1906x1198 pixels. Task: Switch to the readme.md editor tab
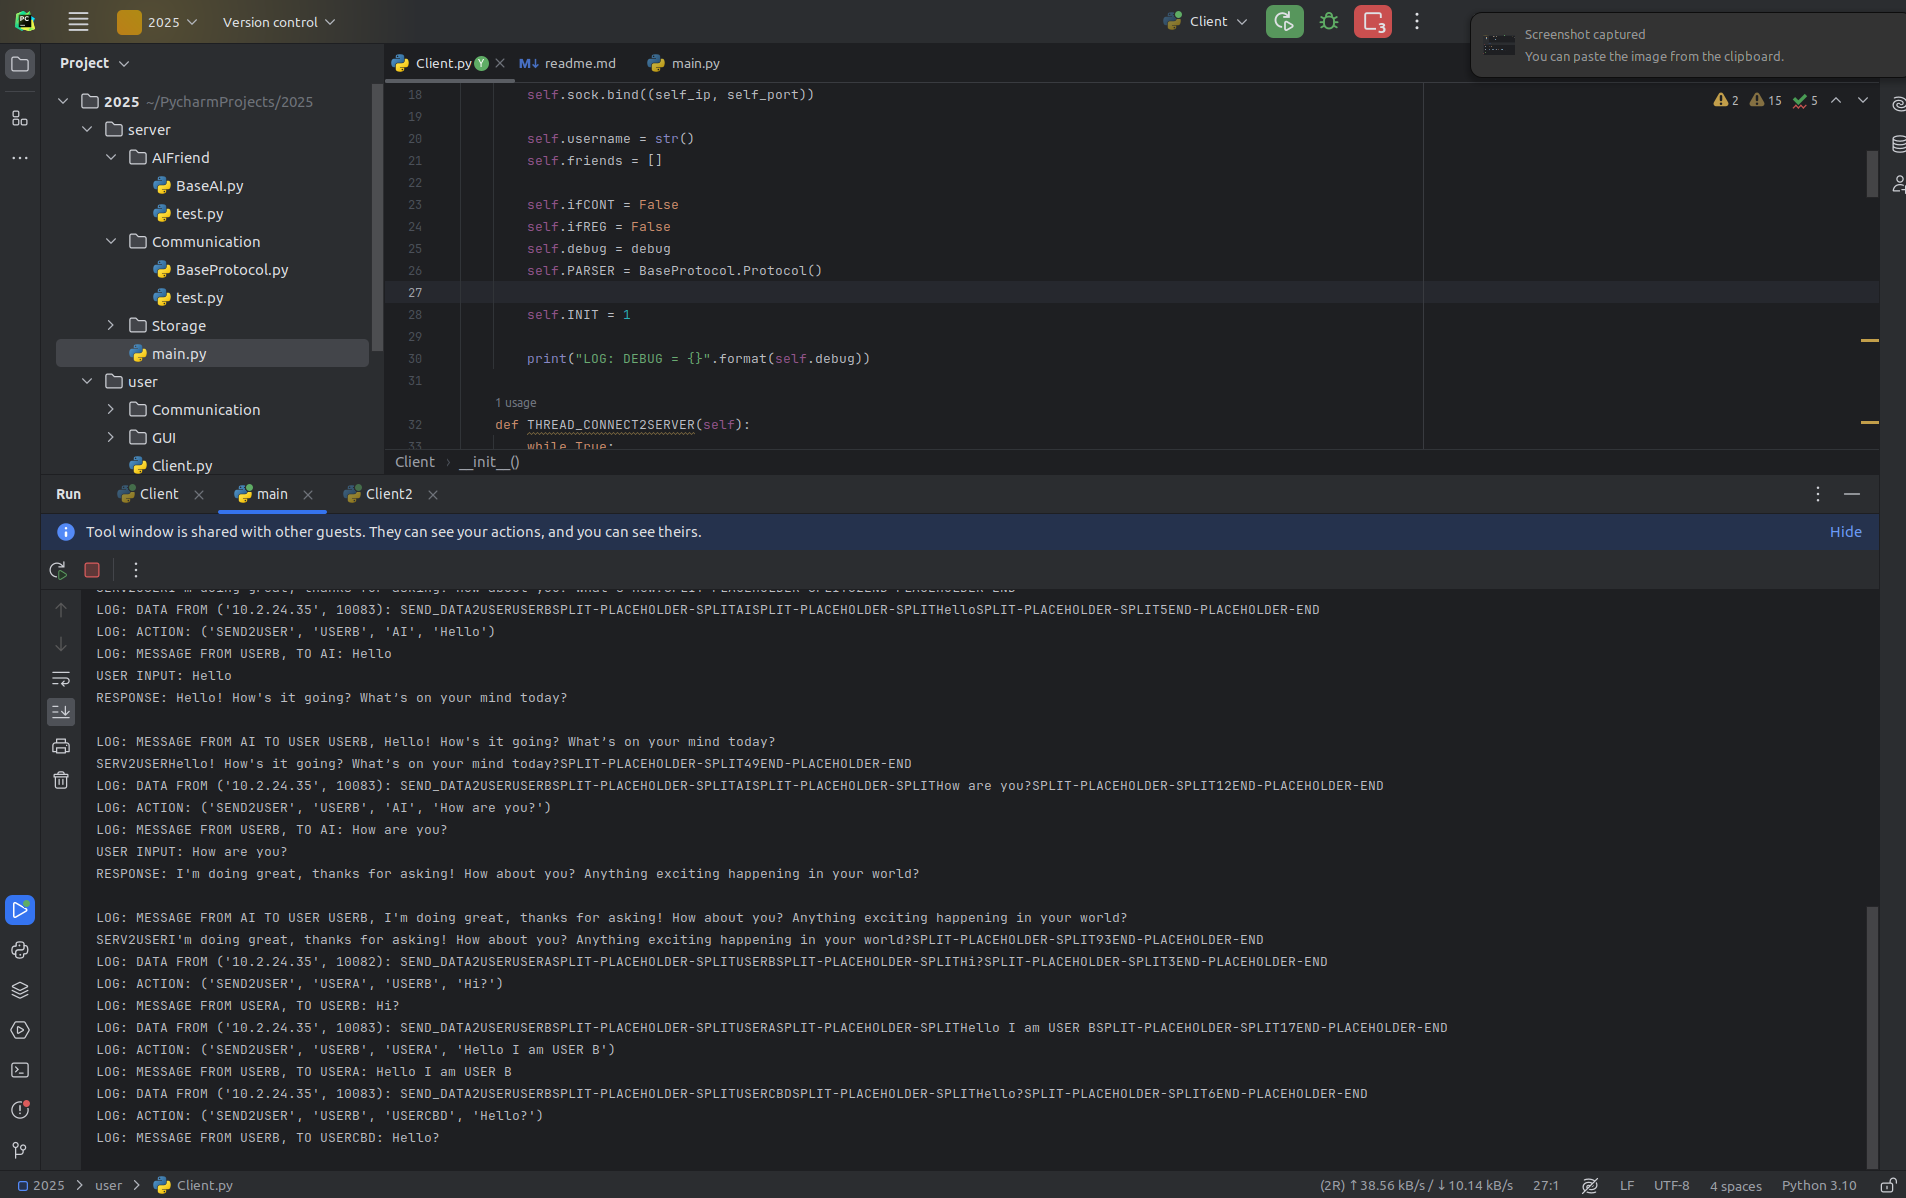pyautogui.click(x=568, y=63)
